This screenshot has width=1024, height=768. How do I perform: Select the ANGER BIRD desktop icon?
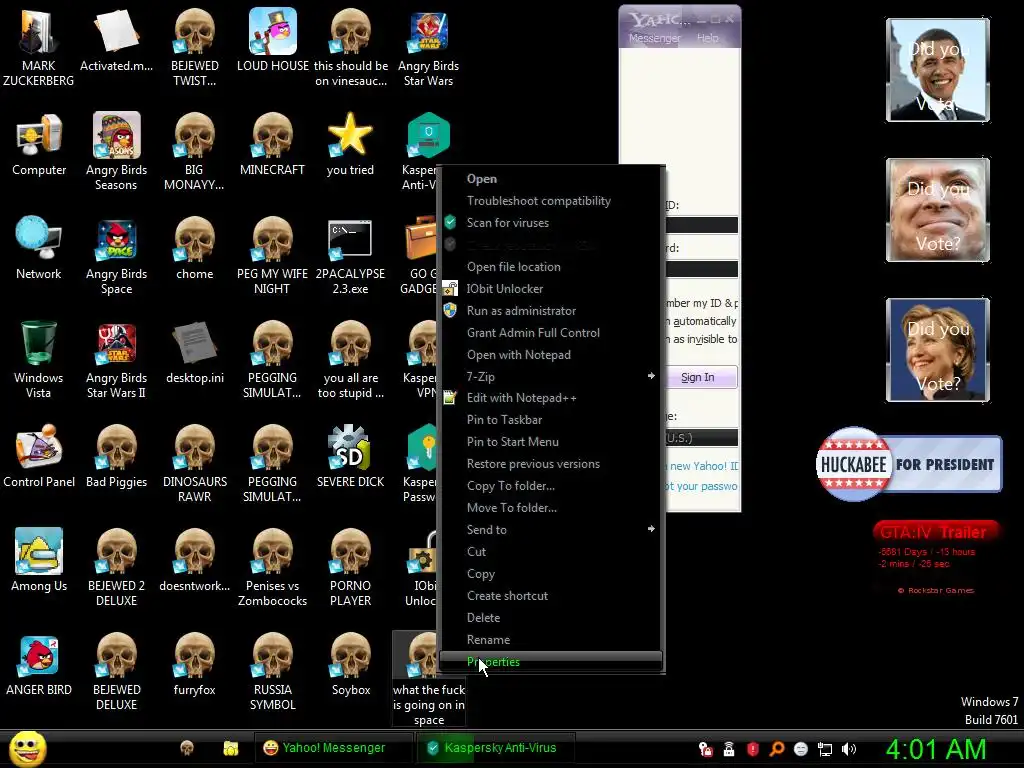pyautogui.click(x=39, y=664)
